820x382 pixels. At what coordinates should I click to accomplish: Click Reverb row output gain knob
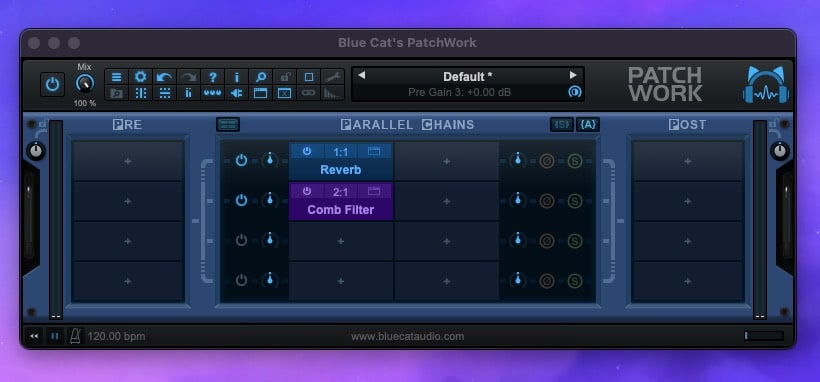pos(518,160)
